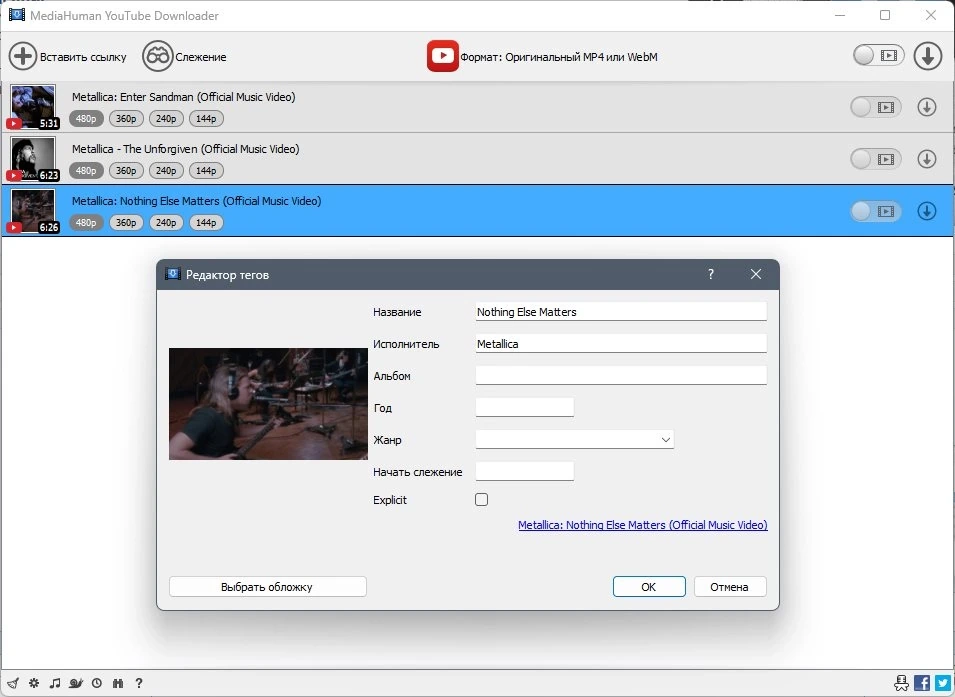This screenshot has width=955, height=697.
Task: Click the Выбрать обложку button
Action: pos(267,587)
